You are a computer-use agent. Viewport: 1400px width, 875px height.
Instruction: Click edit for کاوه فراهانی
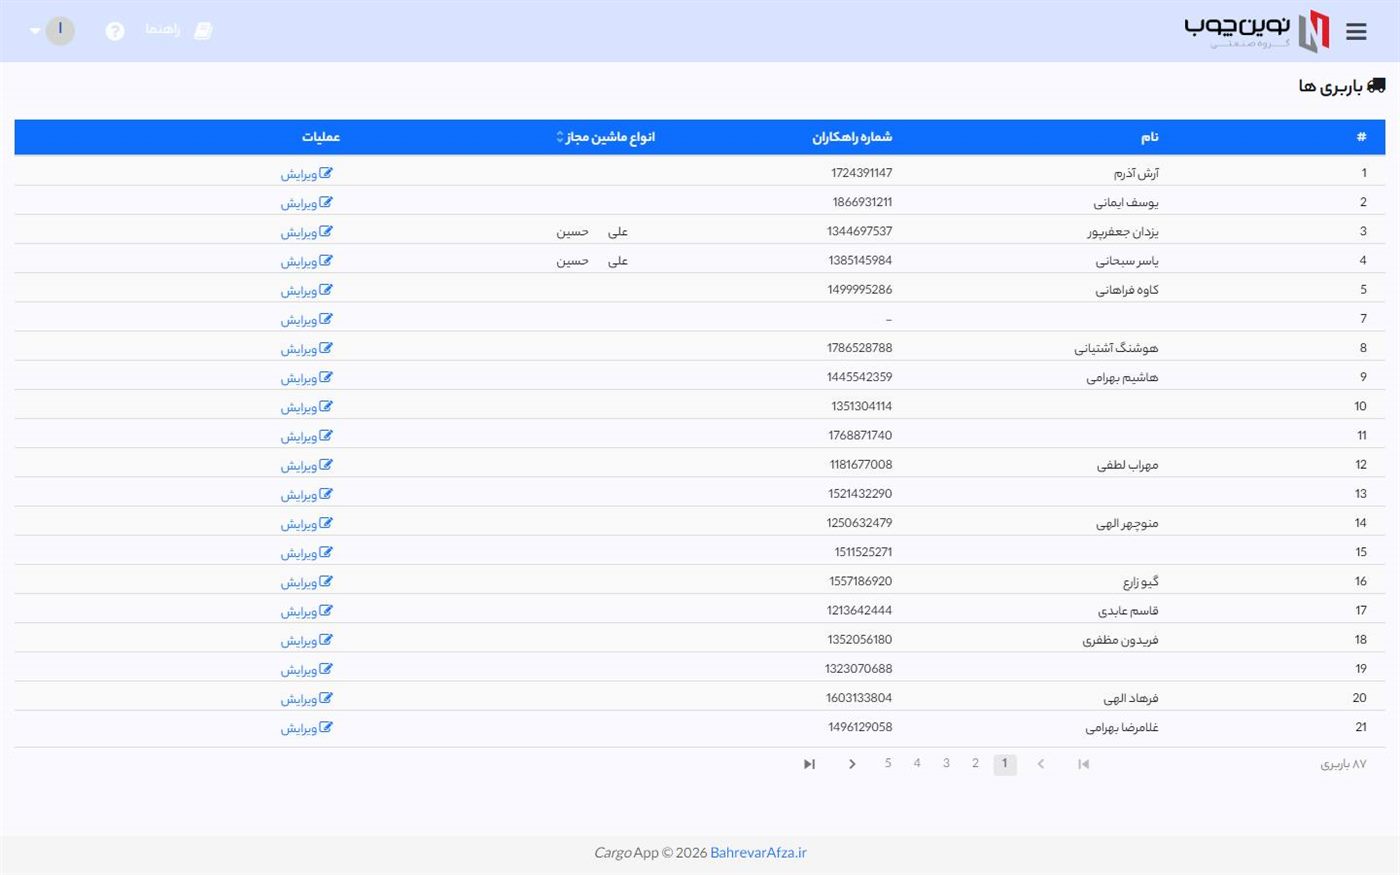tap(306, 290)
